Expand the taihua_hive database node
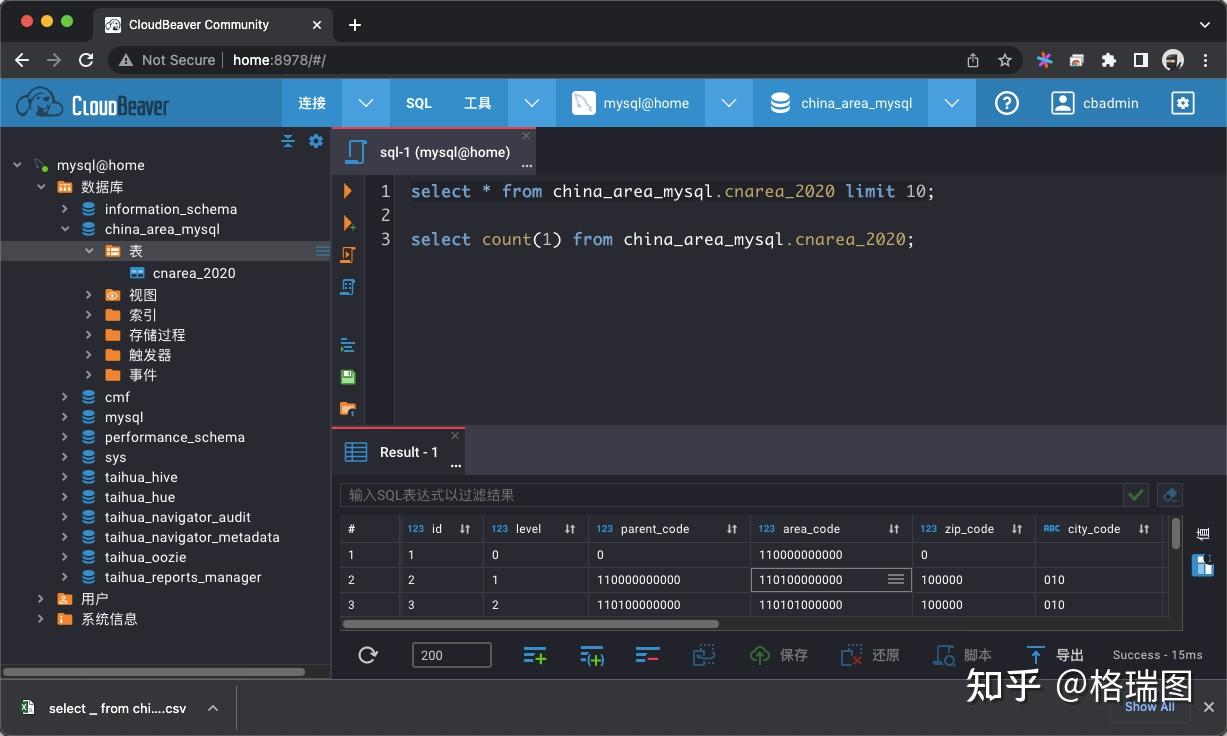 click(x=65, y=477)
